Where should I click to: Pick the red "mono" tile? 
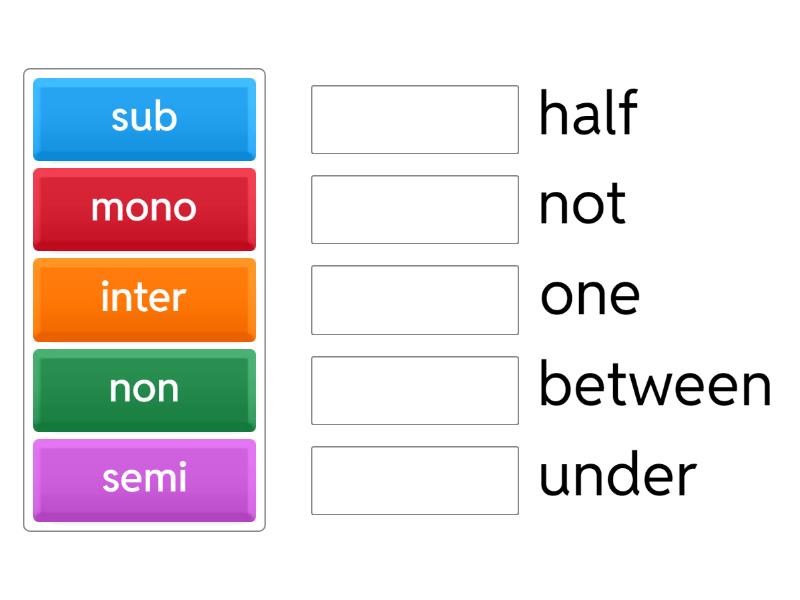point(144,209)
